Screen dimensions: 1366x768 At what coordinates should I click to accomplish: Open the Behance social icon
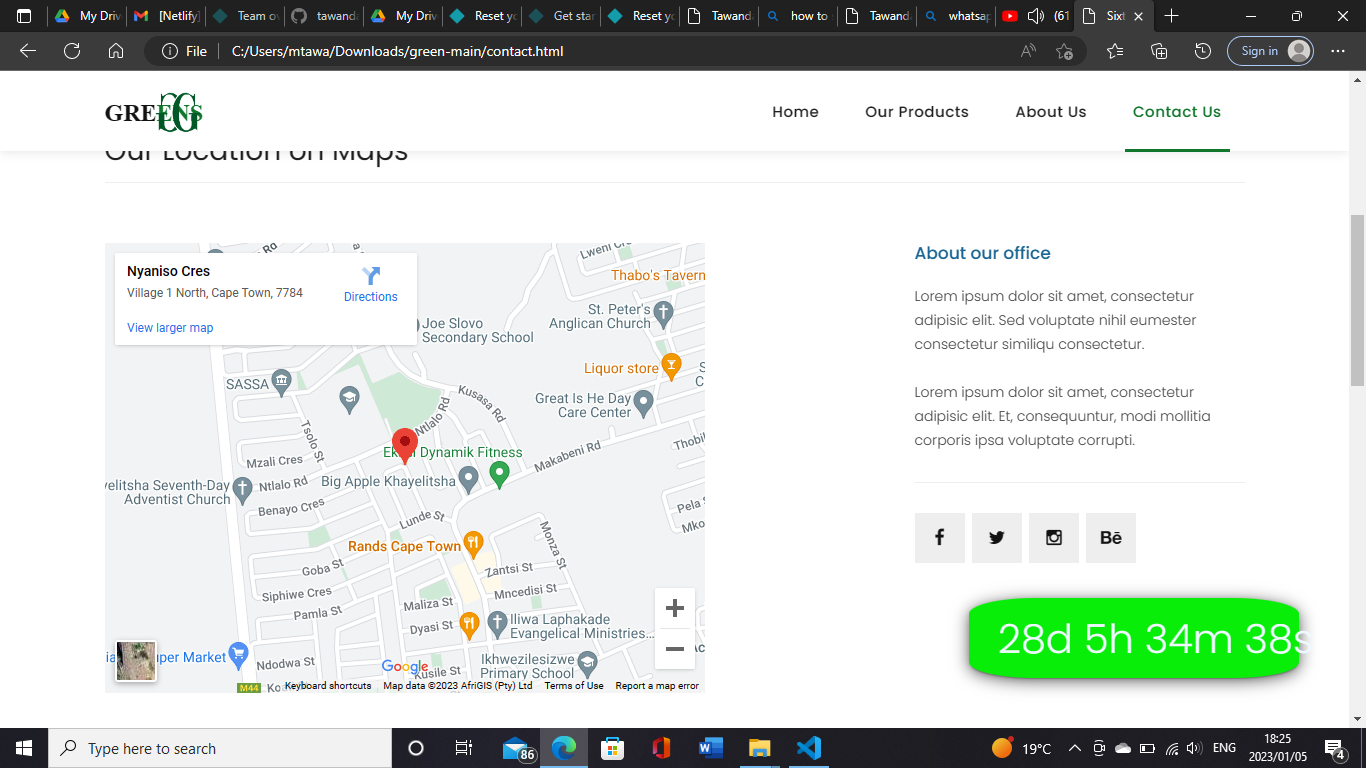click(x=1110, y=538)
